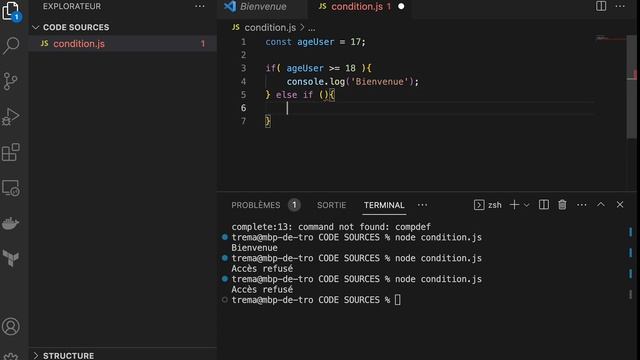Screen dimensions: 640x360
Task: Kill the terminal with trash icon
Action: 562,204
